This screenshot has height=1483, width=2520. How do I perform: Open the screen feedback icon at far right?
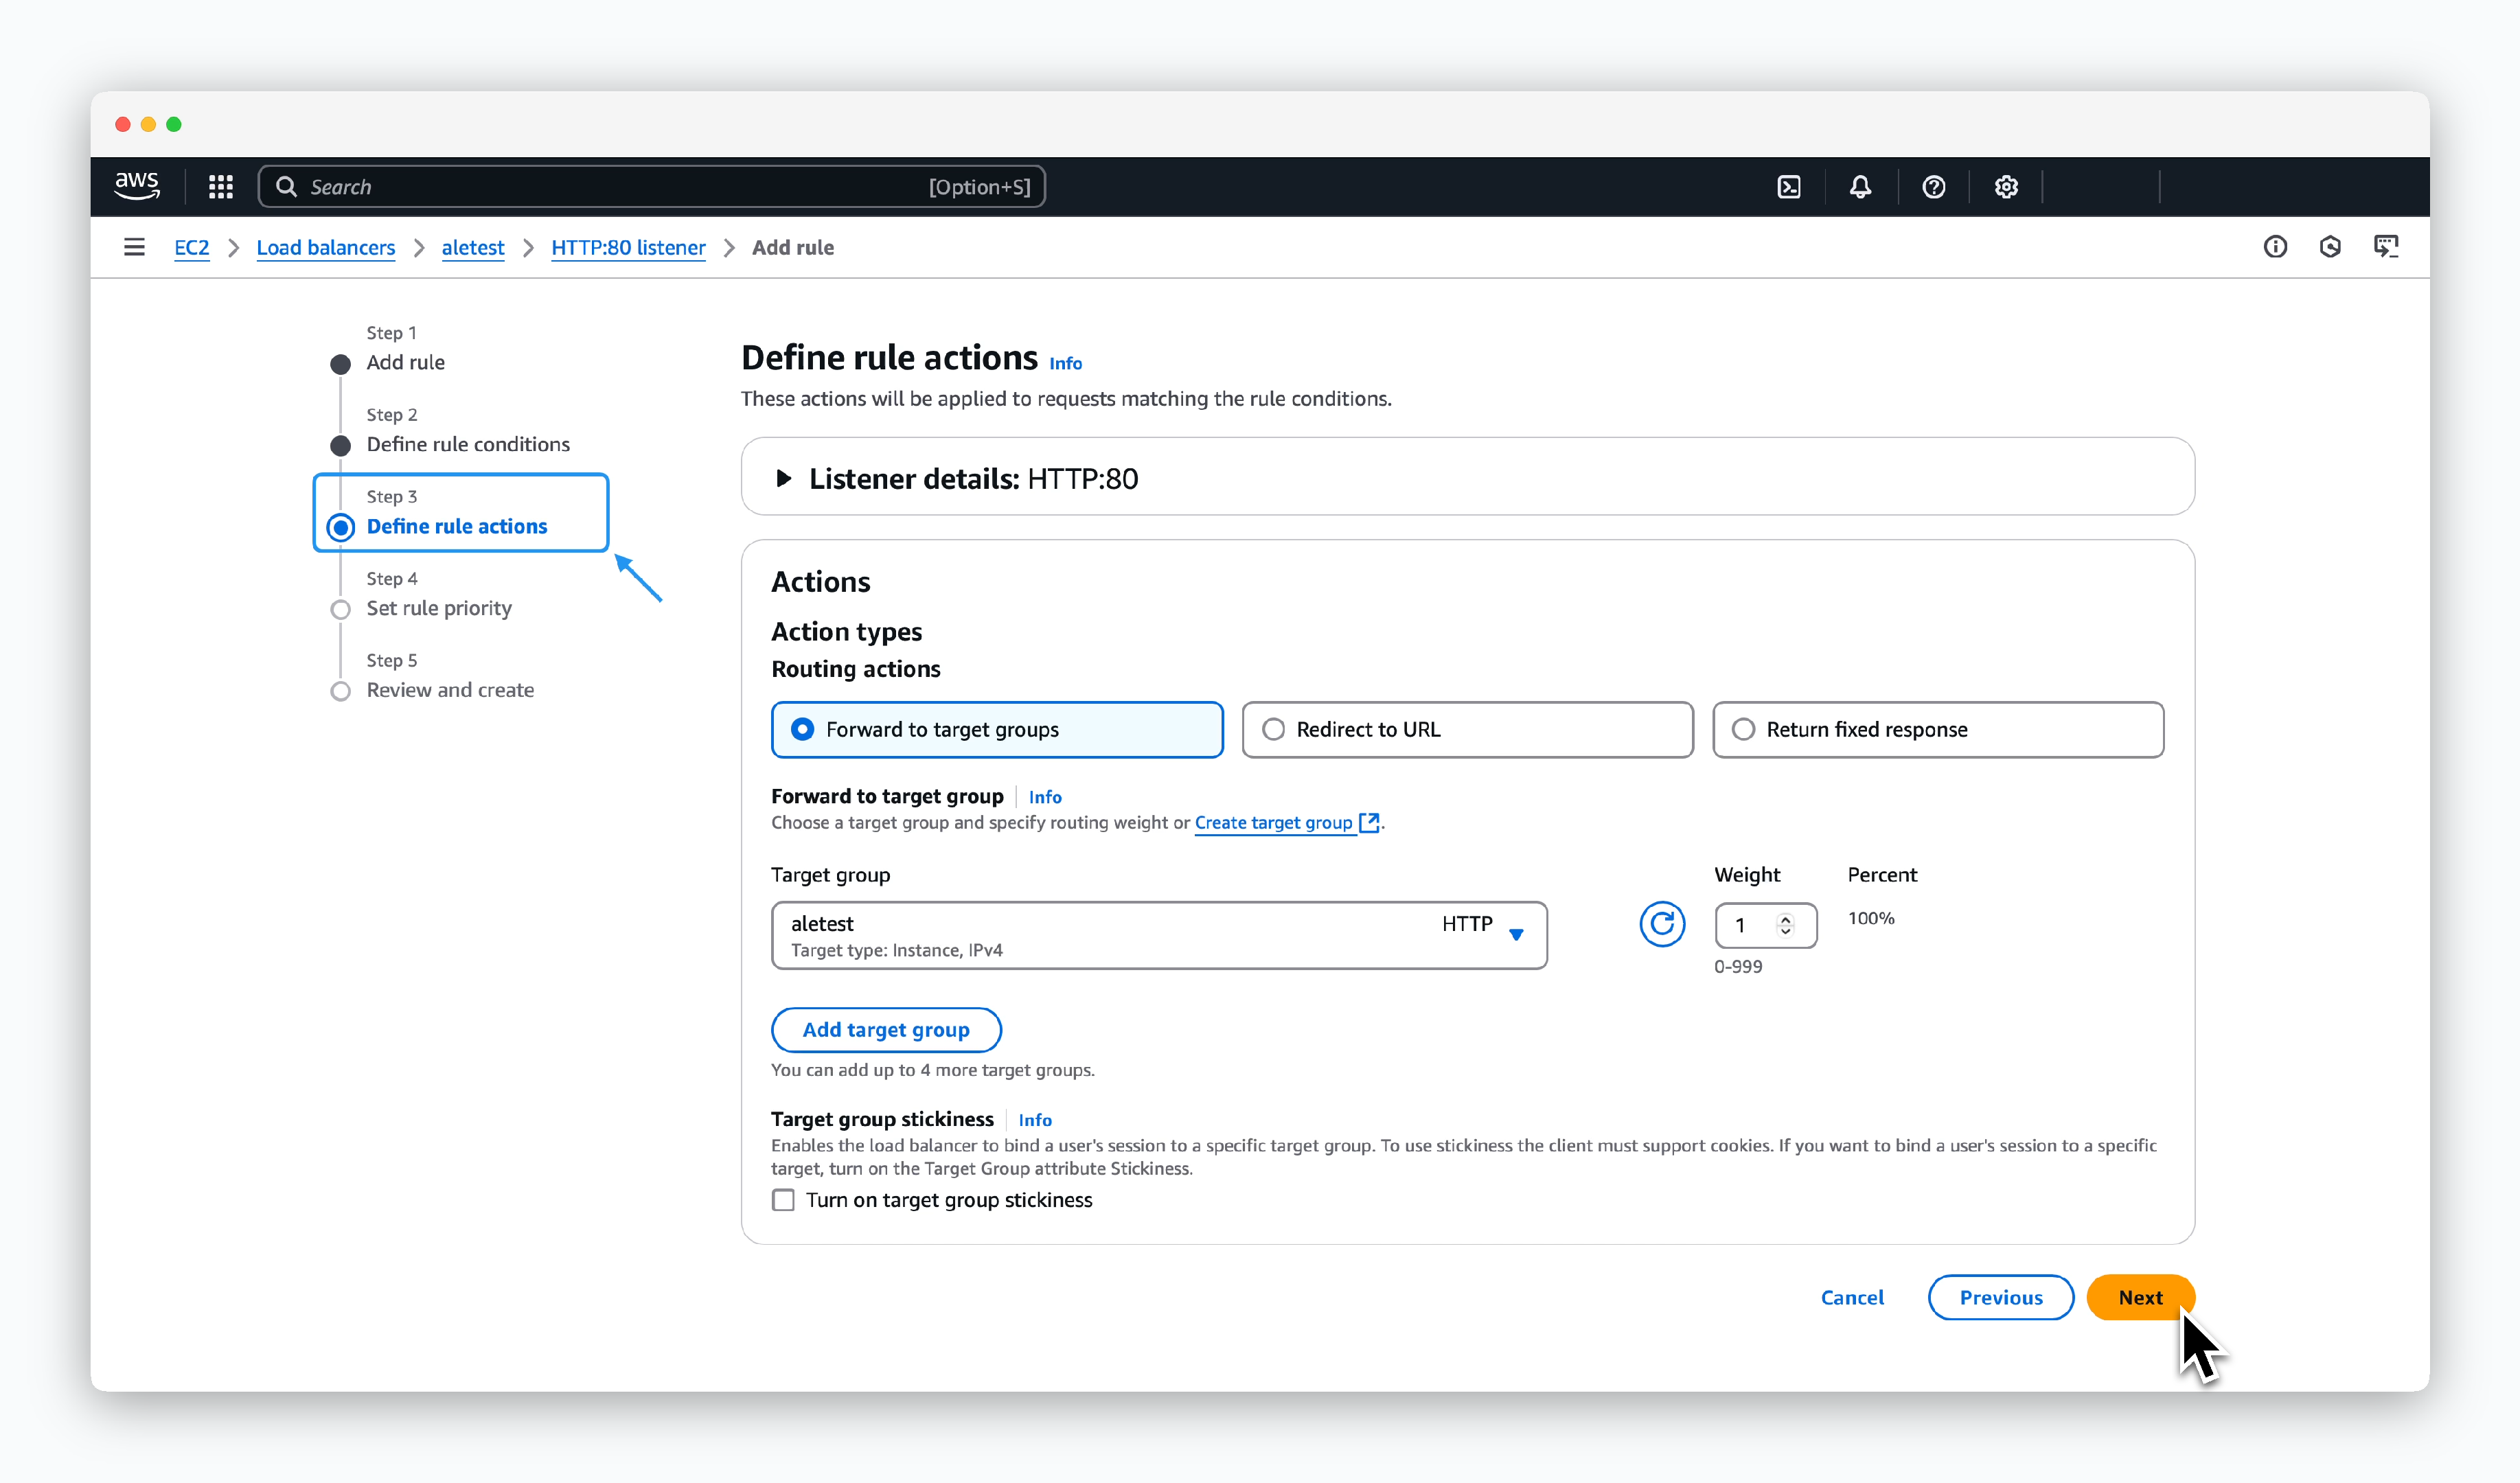2386,247
